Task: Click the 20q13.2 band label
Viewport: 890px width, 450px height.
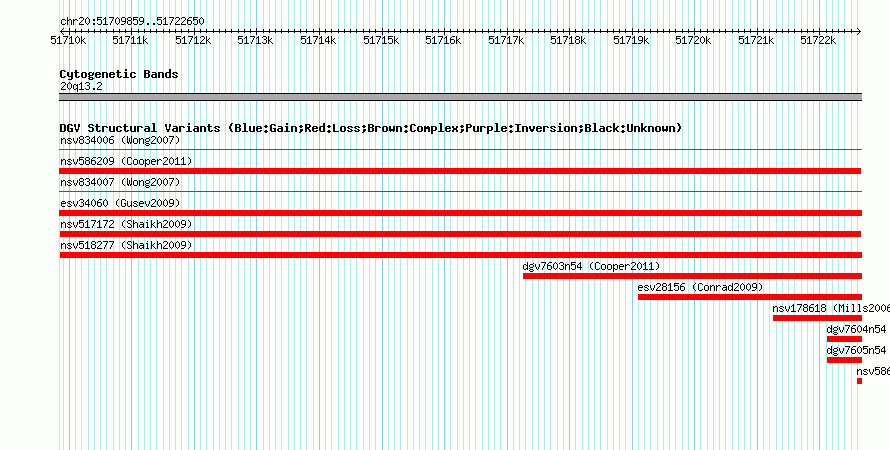Action: click(x=81, y=87)
